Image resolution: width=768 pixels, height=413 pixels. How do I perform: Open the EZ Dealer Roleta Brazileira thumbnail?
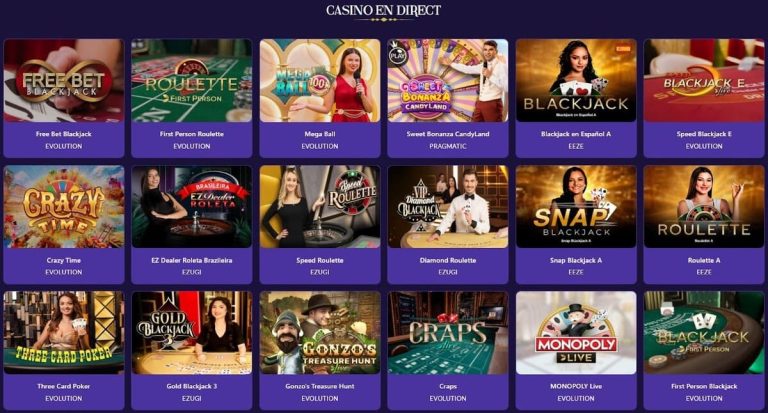pos(192,206)
